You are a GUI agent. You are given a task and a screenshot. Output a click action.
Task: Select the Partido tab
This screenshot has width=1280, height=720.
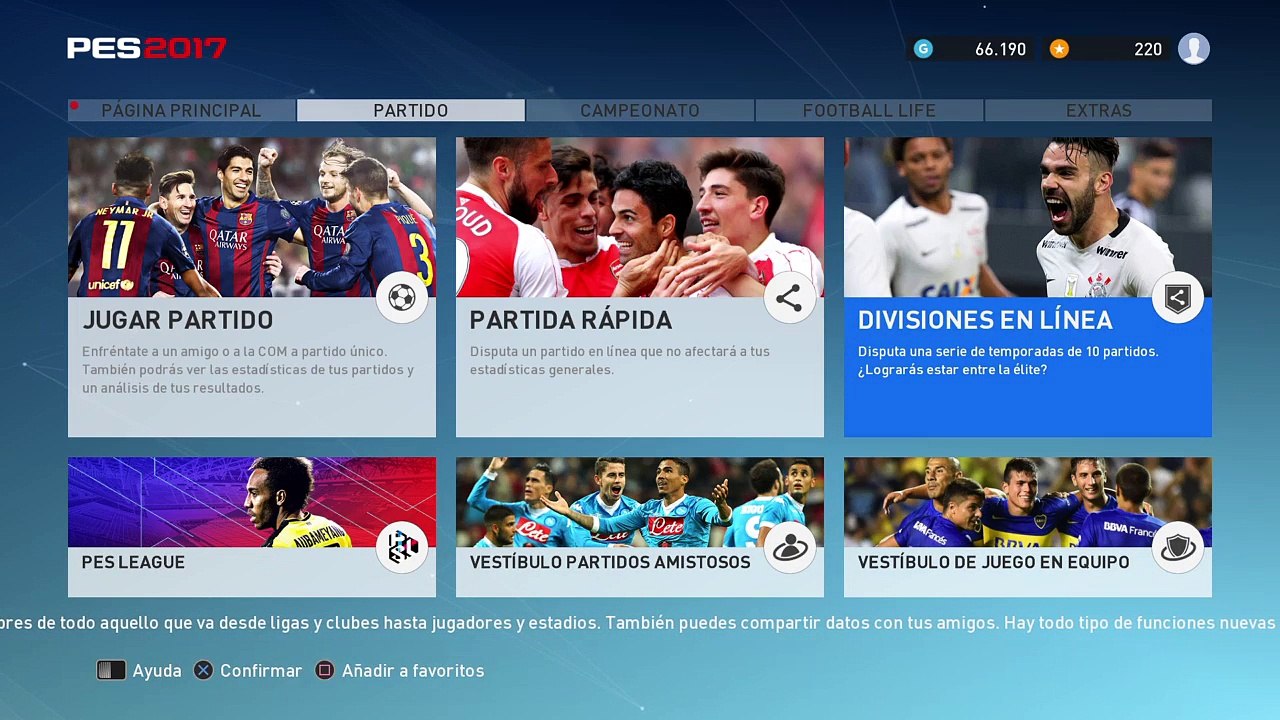tap(411, 110)
